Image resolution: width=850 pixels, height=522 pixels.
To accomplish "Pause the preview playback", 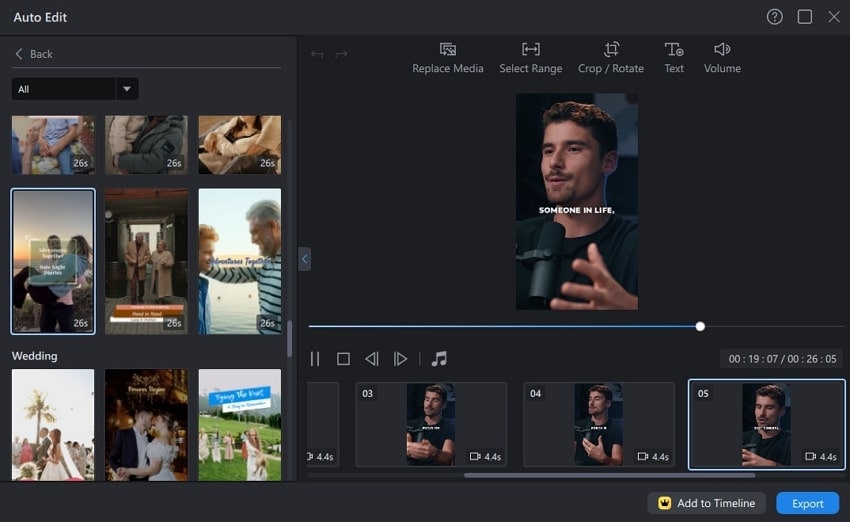I will click(315, 359).
